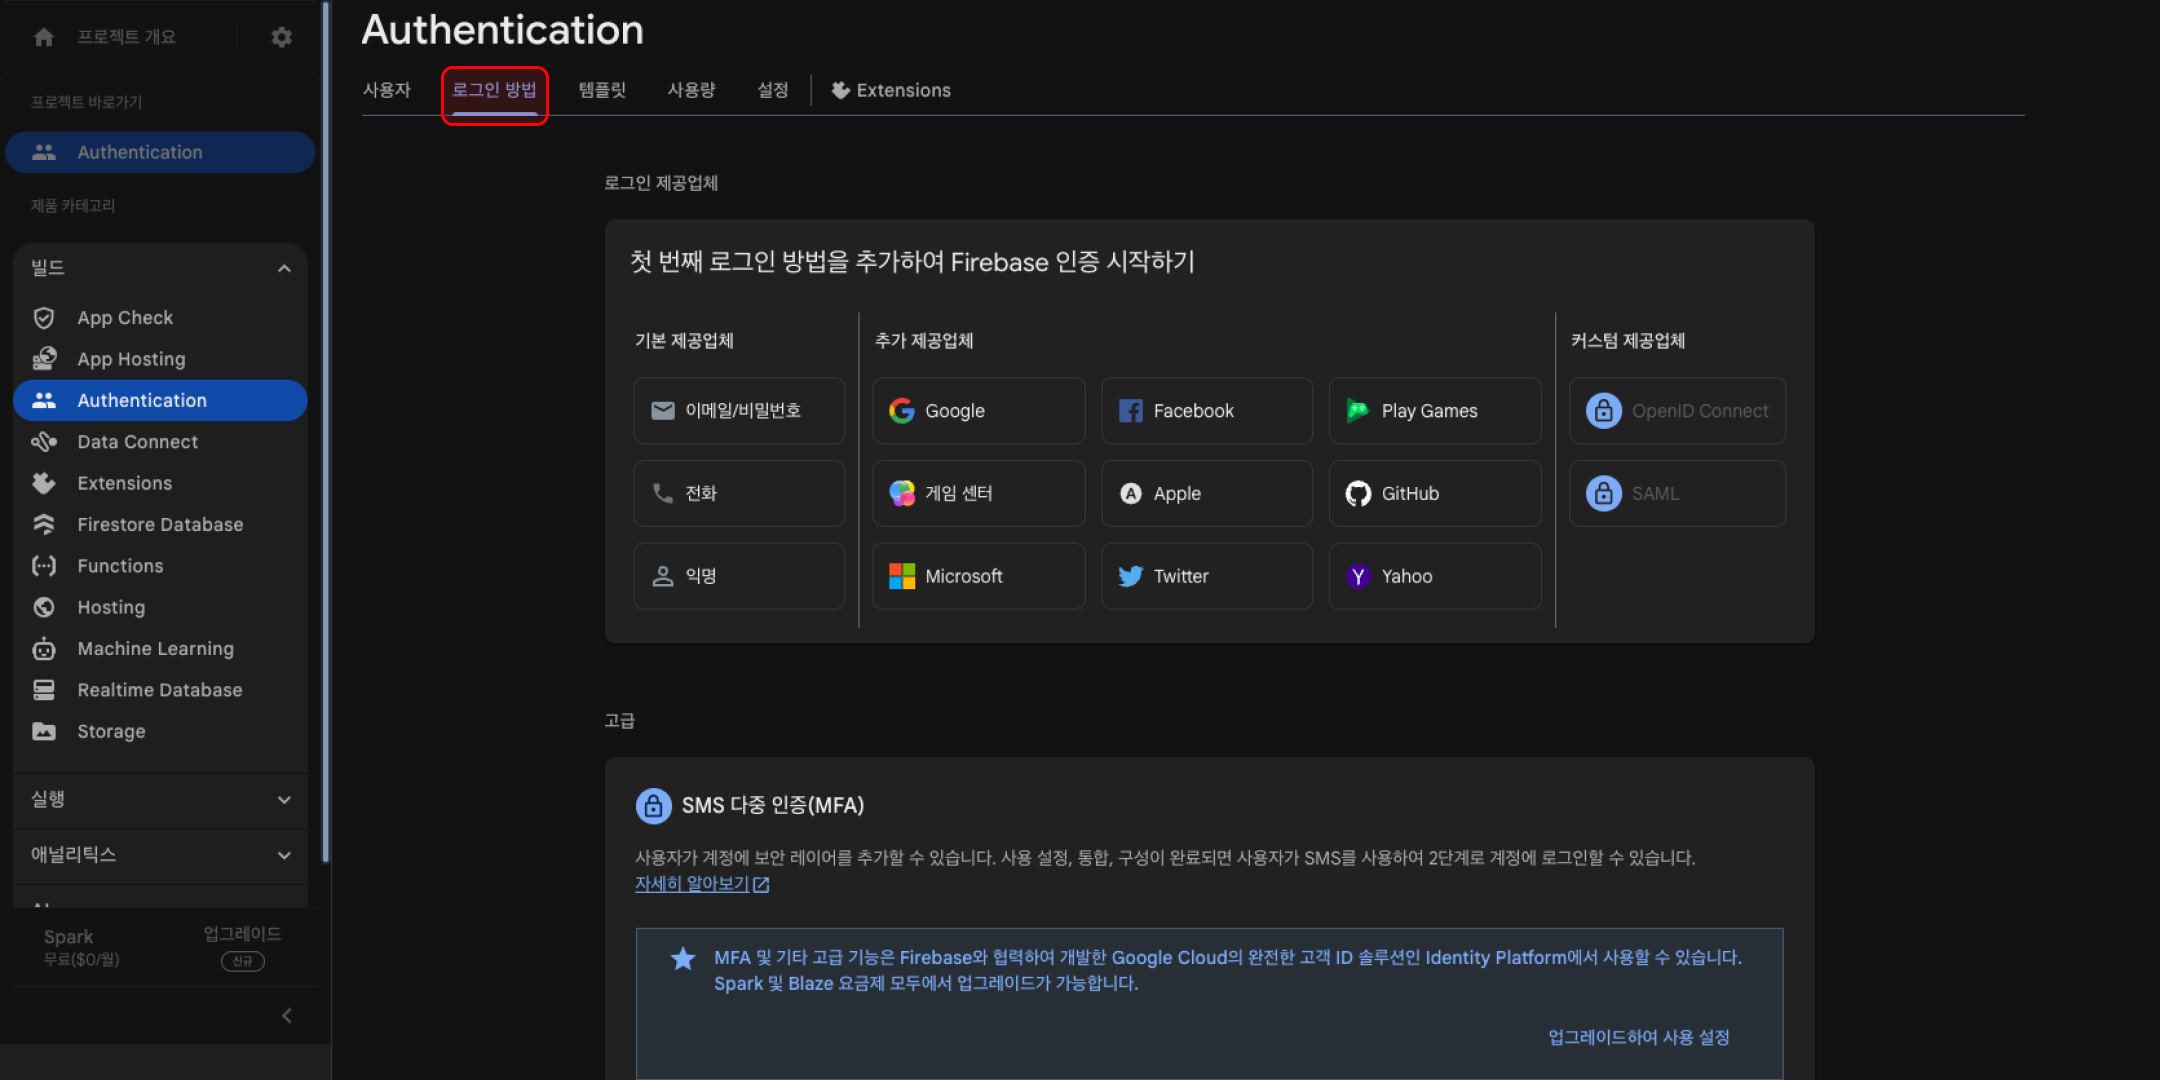Click the 기본 제공업체 column heading

684,341
